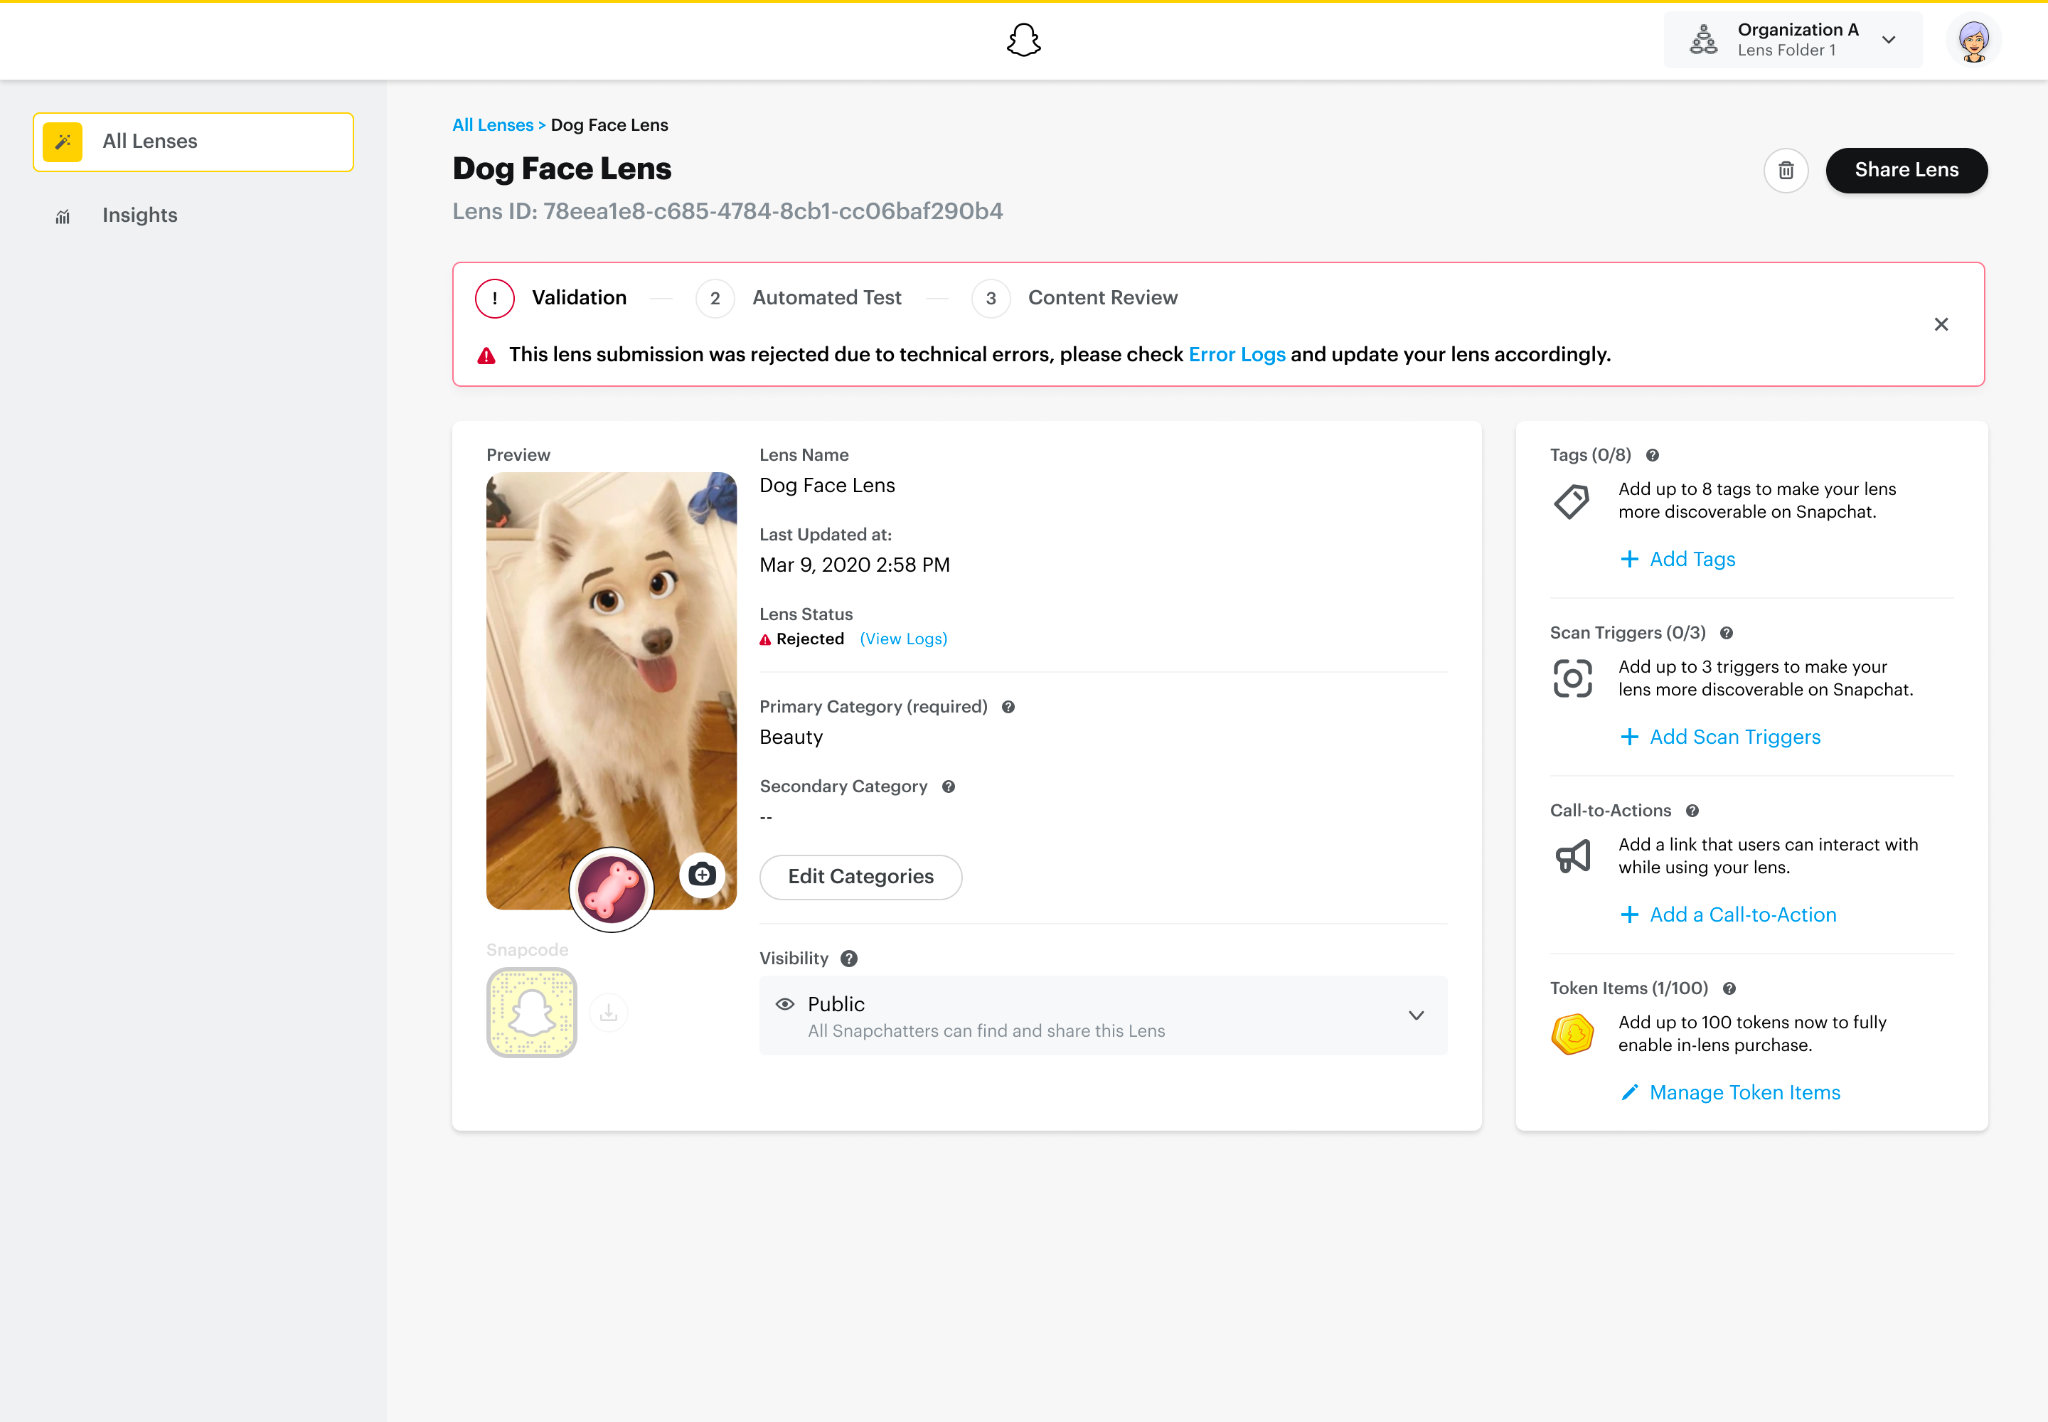Navigate to All Lenses via the breadcrumb
2048x1422 pixels.
(x=492, y=124)
